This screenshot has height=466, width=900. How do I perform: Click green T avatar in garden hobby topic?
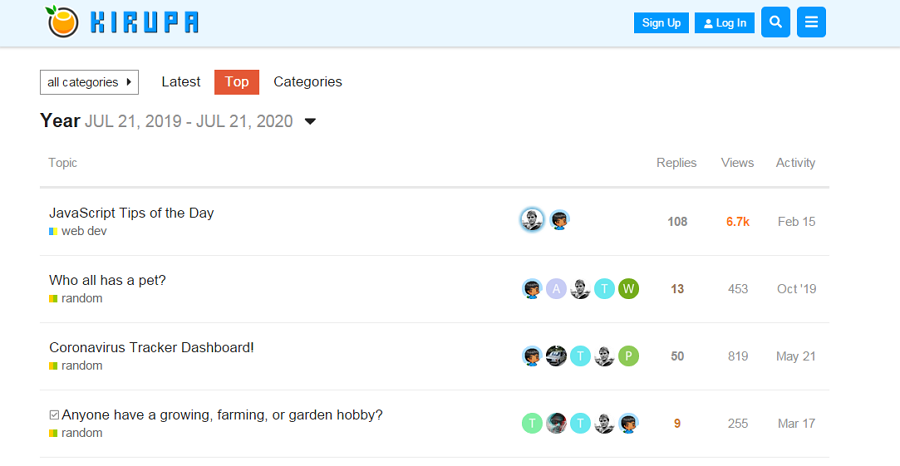click(x=532, y=423)
